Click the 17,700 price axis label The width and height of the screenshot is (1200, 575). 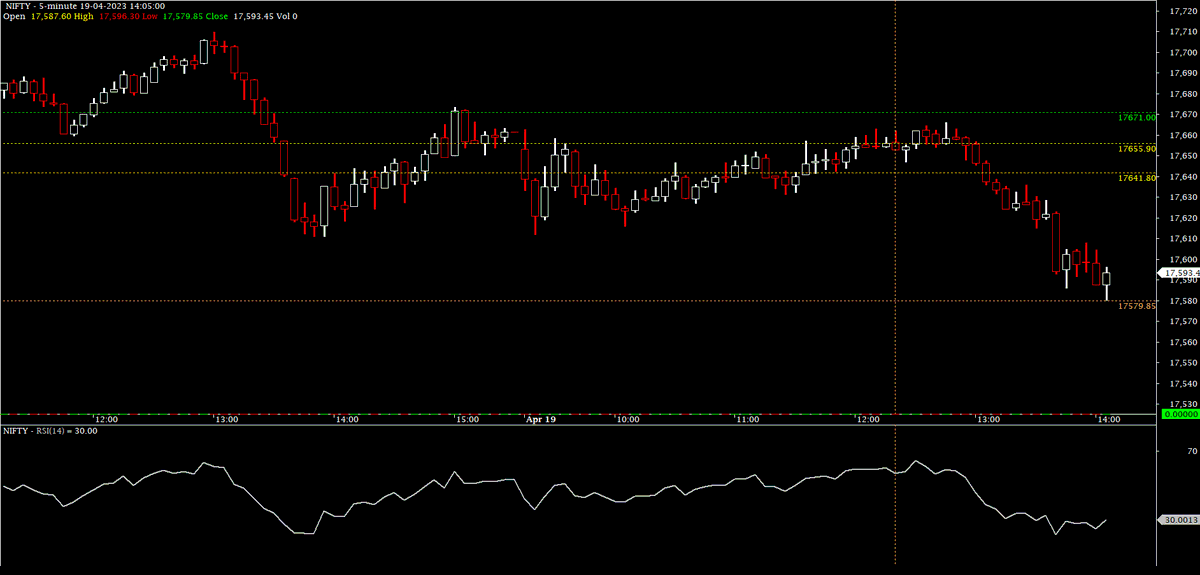[1182, 52]
